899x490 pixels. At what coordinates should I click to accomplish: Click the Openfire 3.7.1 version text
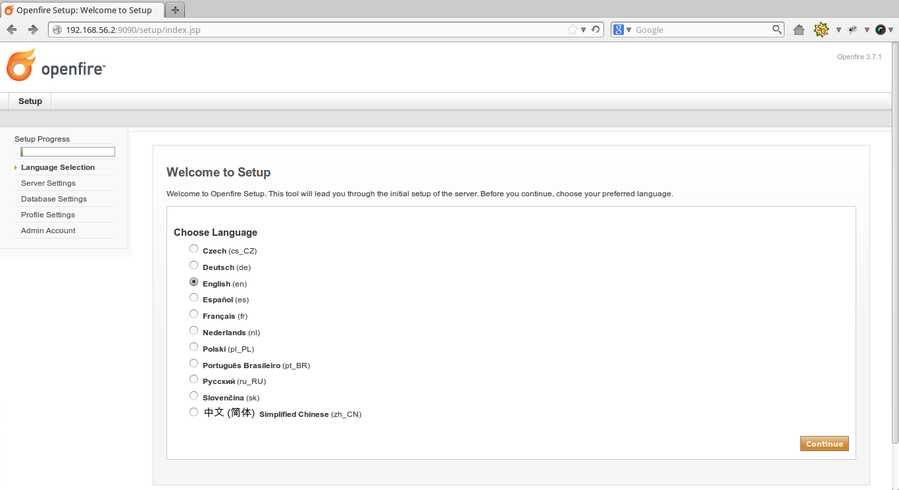(x=859, y=57)
